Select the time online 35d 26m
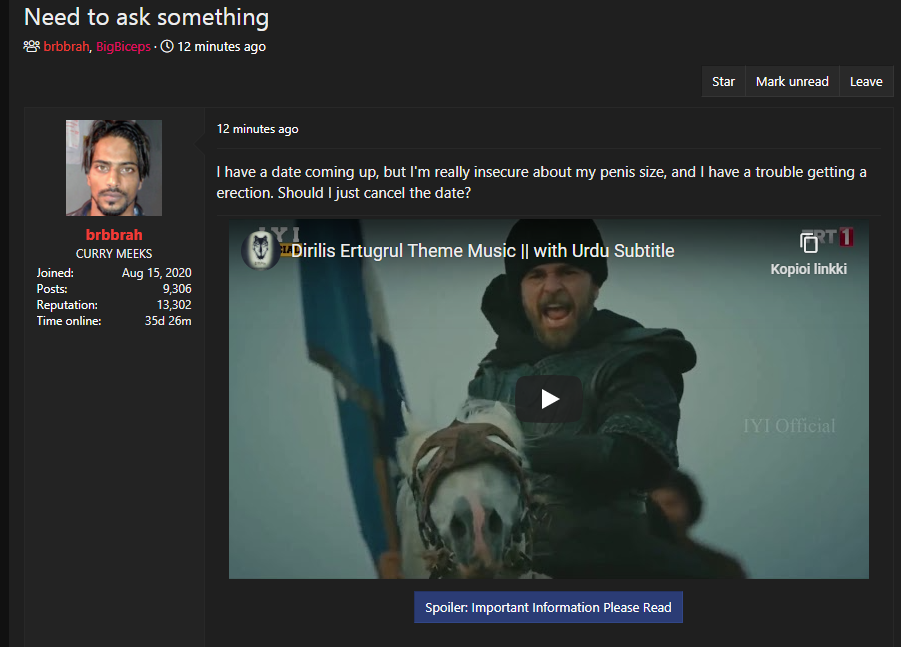This screenshot has height=647, width=901. (x=168, y=321)
